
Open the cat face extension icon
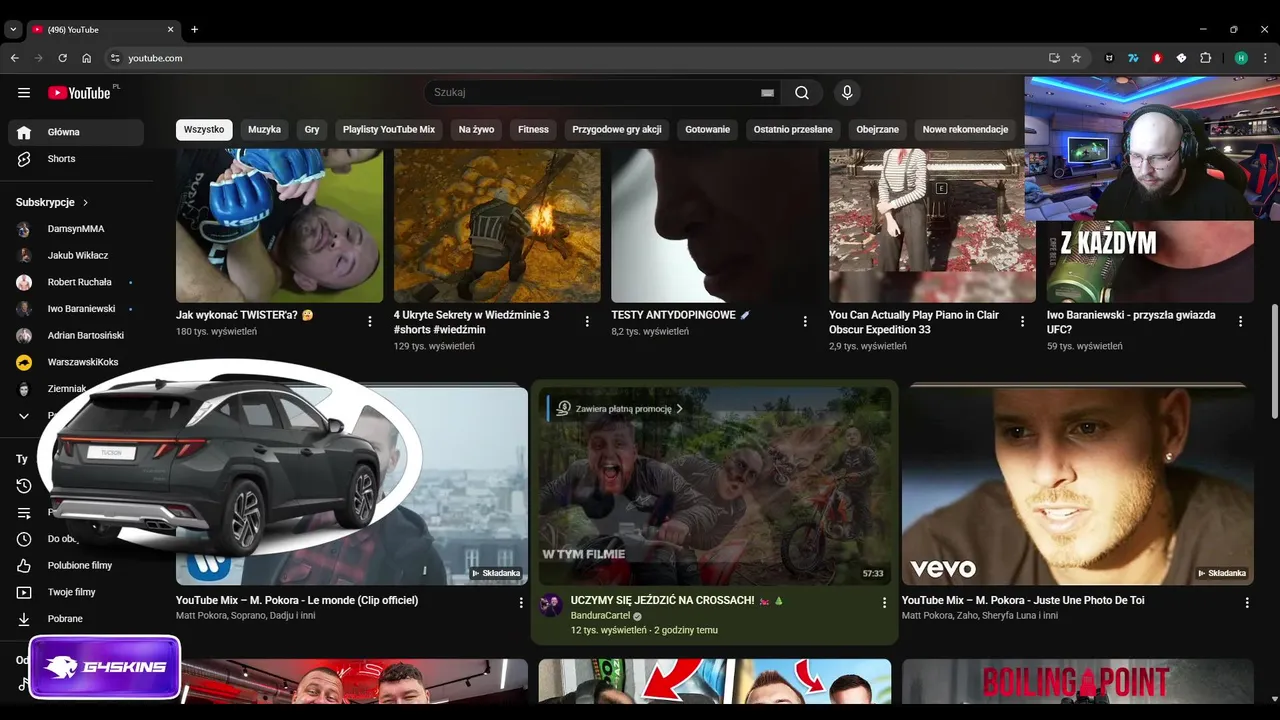[x=1109, y=58]
